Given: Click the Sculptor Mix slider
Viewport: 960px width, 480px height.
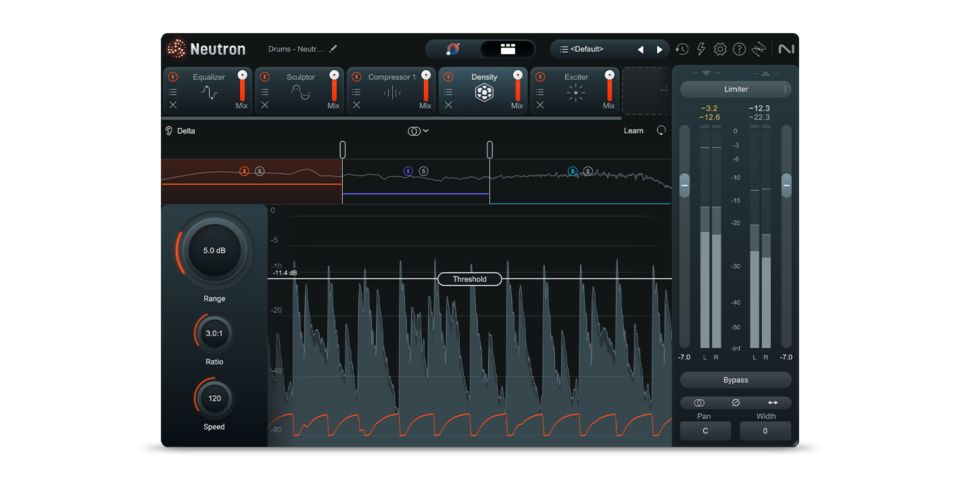Looking at the screenshot, I should (x=334, y=87).
